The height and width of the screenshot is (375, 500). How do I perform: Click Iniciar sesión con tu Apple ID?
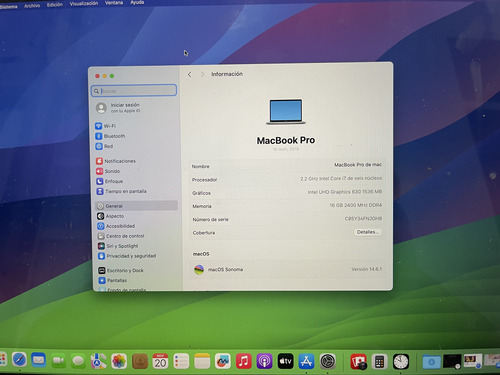[118, 108]
